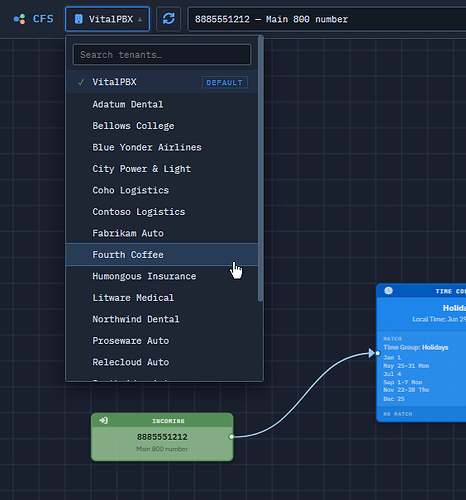The width and height of the screenshot is (466, 500).
Task: Open the 8885551212 Main 800 number selector
Action: click(x=327, y=19)
